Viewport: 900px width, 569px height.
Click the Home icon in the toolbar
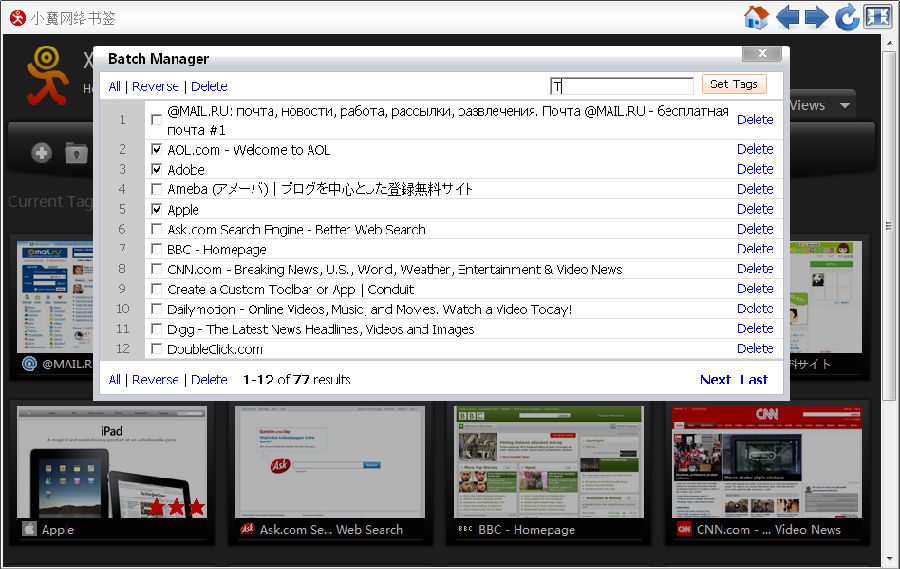pos(756,17)
